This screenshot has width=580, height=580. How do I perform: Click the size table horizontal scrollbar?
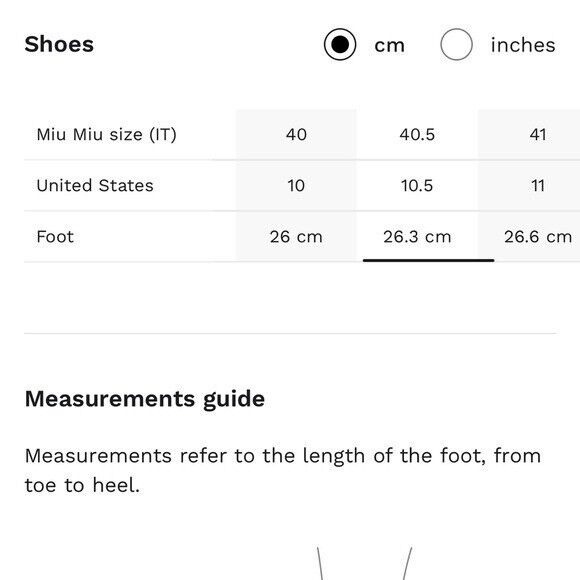(x=428, y=260)
